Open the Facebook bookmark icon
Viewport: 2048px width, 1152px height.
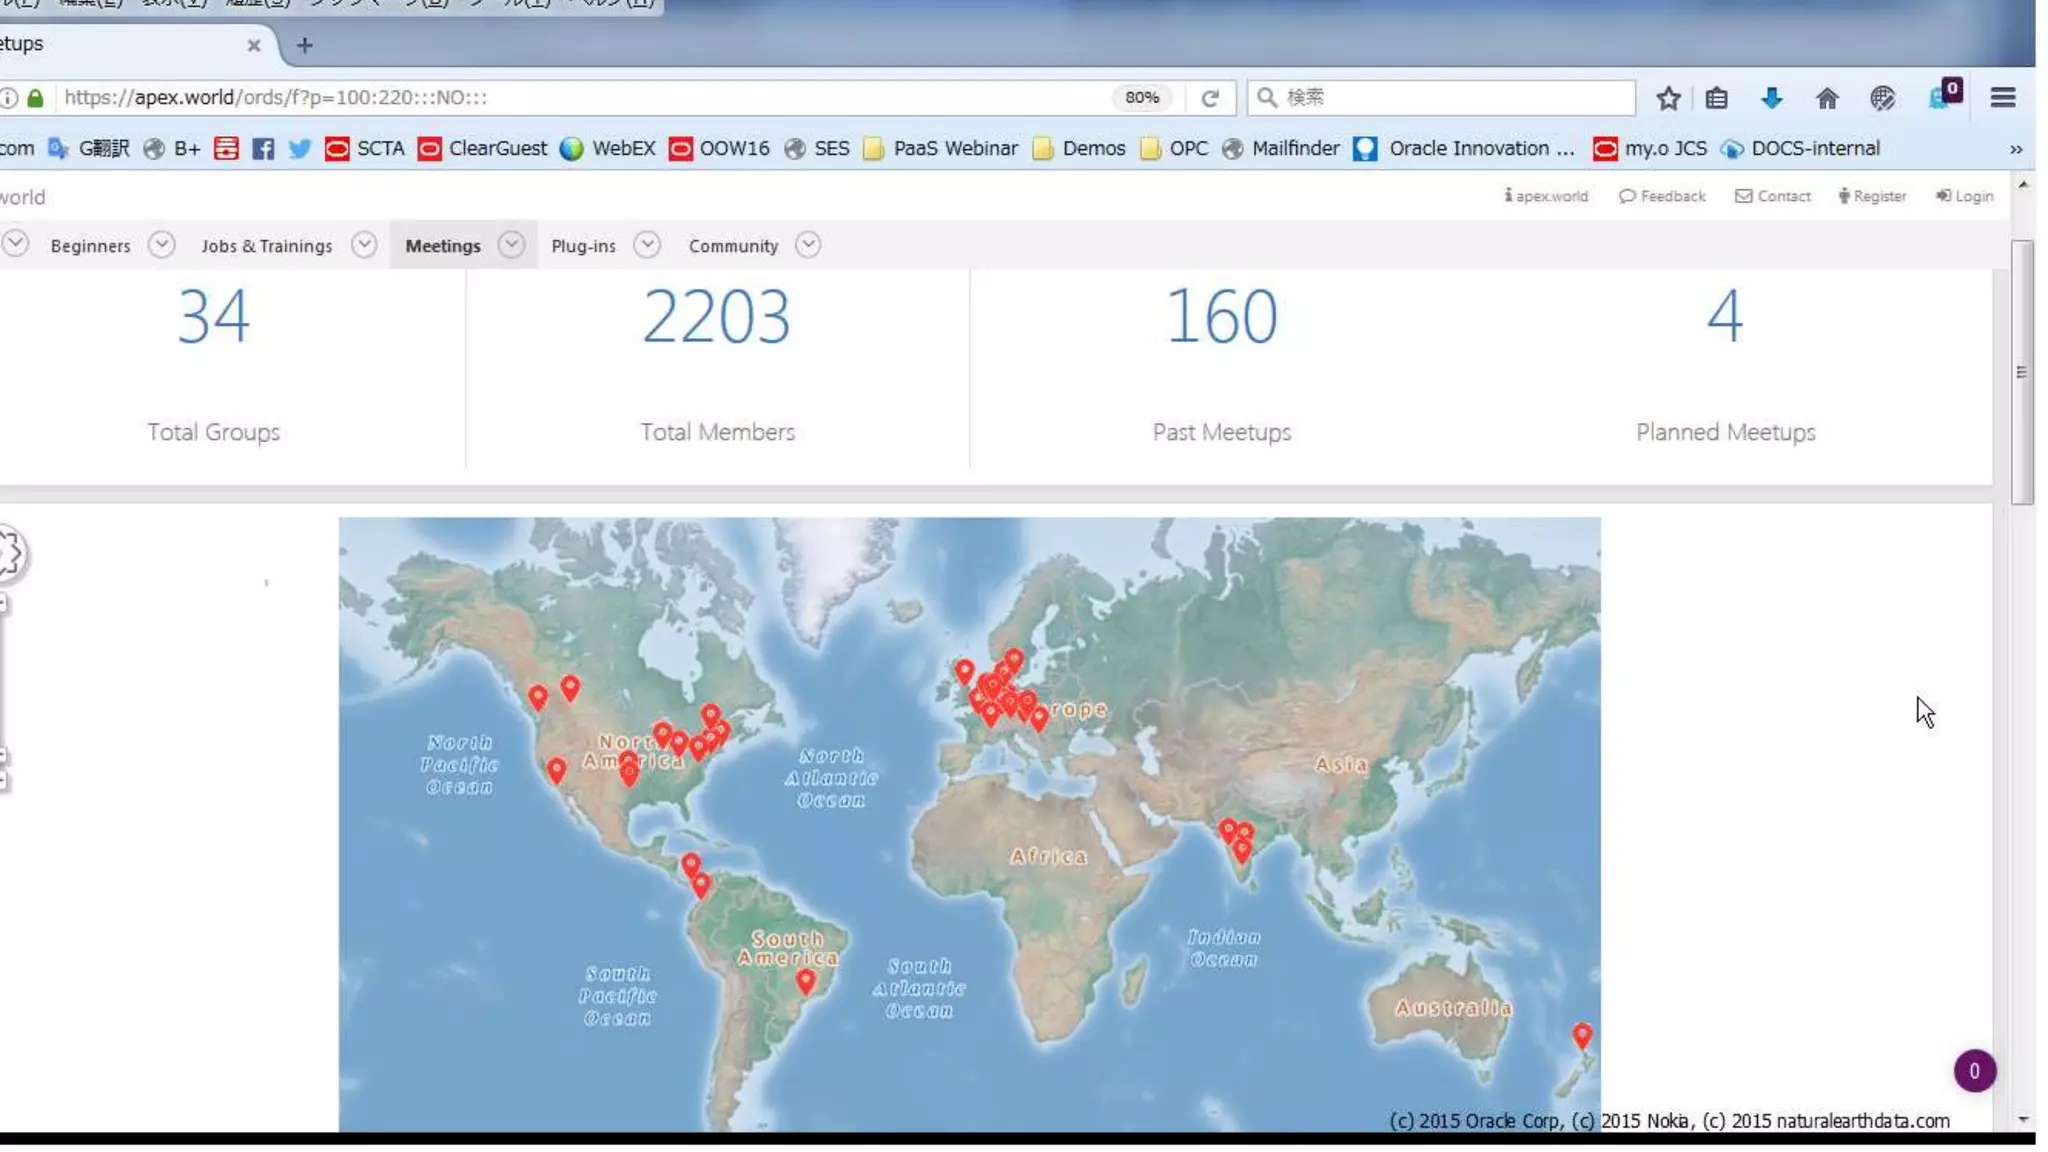(x=263, y=149)
